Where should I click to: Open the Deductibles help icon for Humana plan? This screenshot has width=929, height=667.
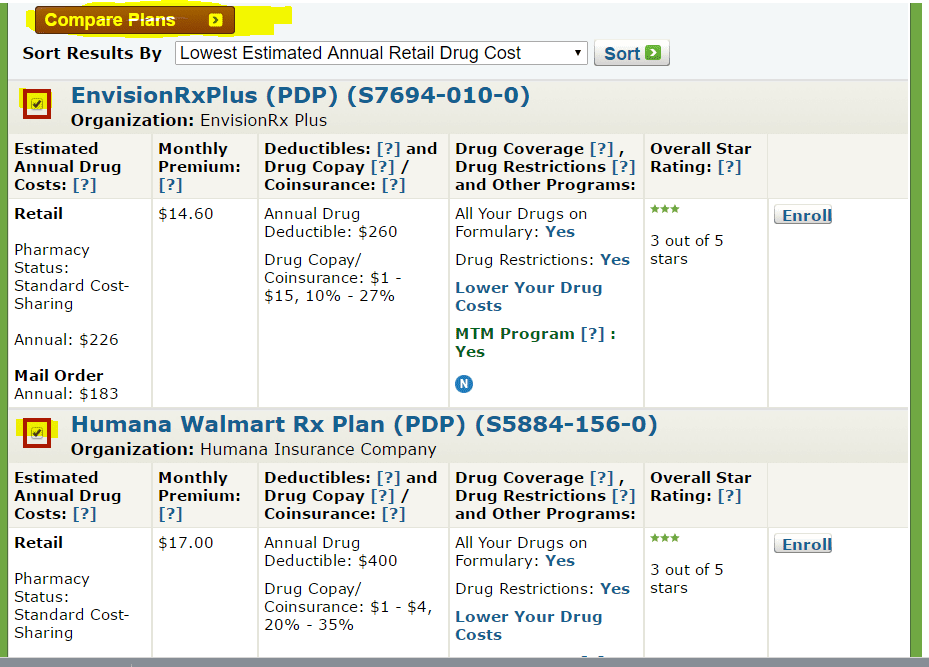point(390,477)
